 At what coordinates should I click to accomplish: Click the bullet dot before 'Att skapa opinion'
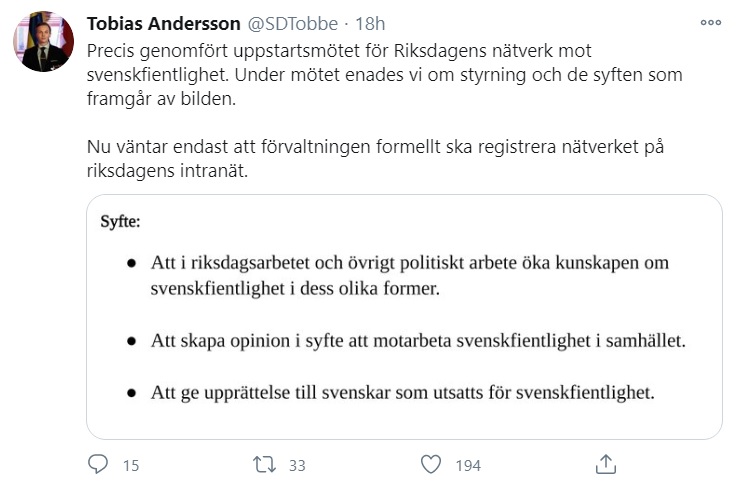pos(131,341)
